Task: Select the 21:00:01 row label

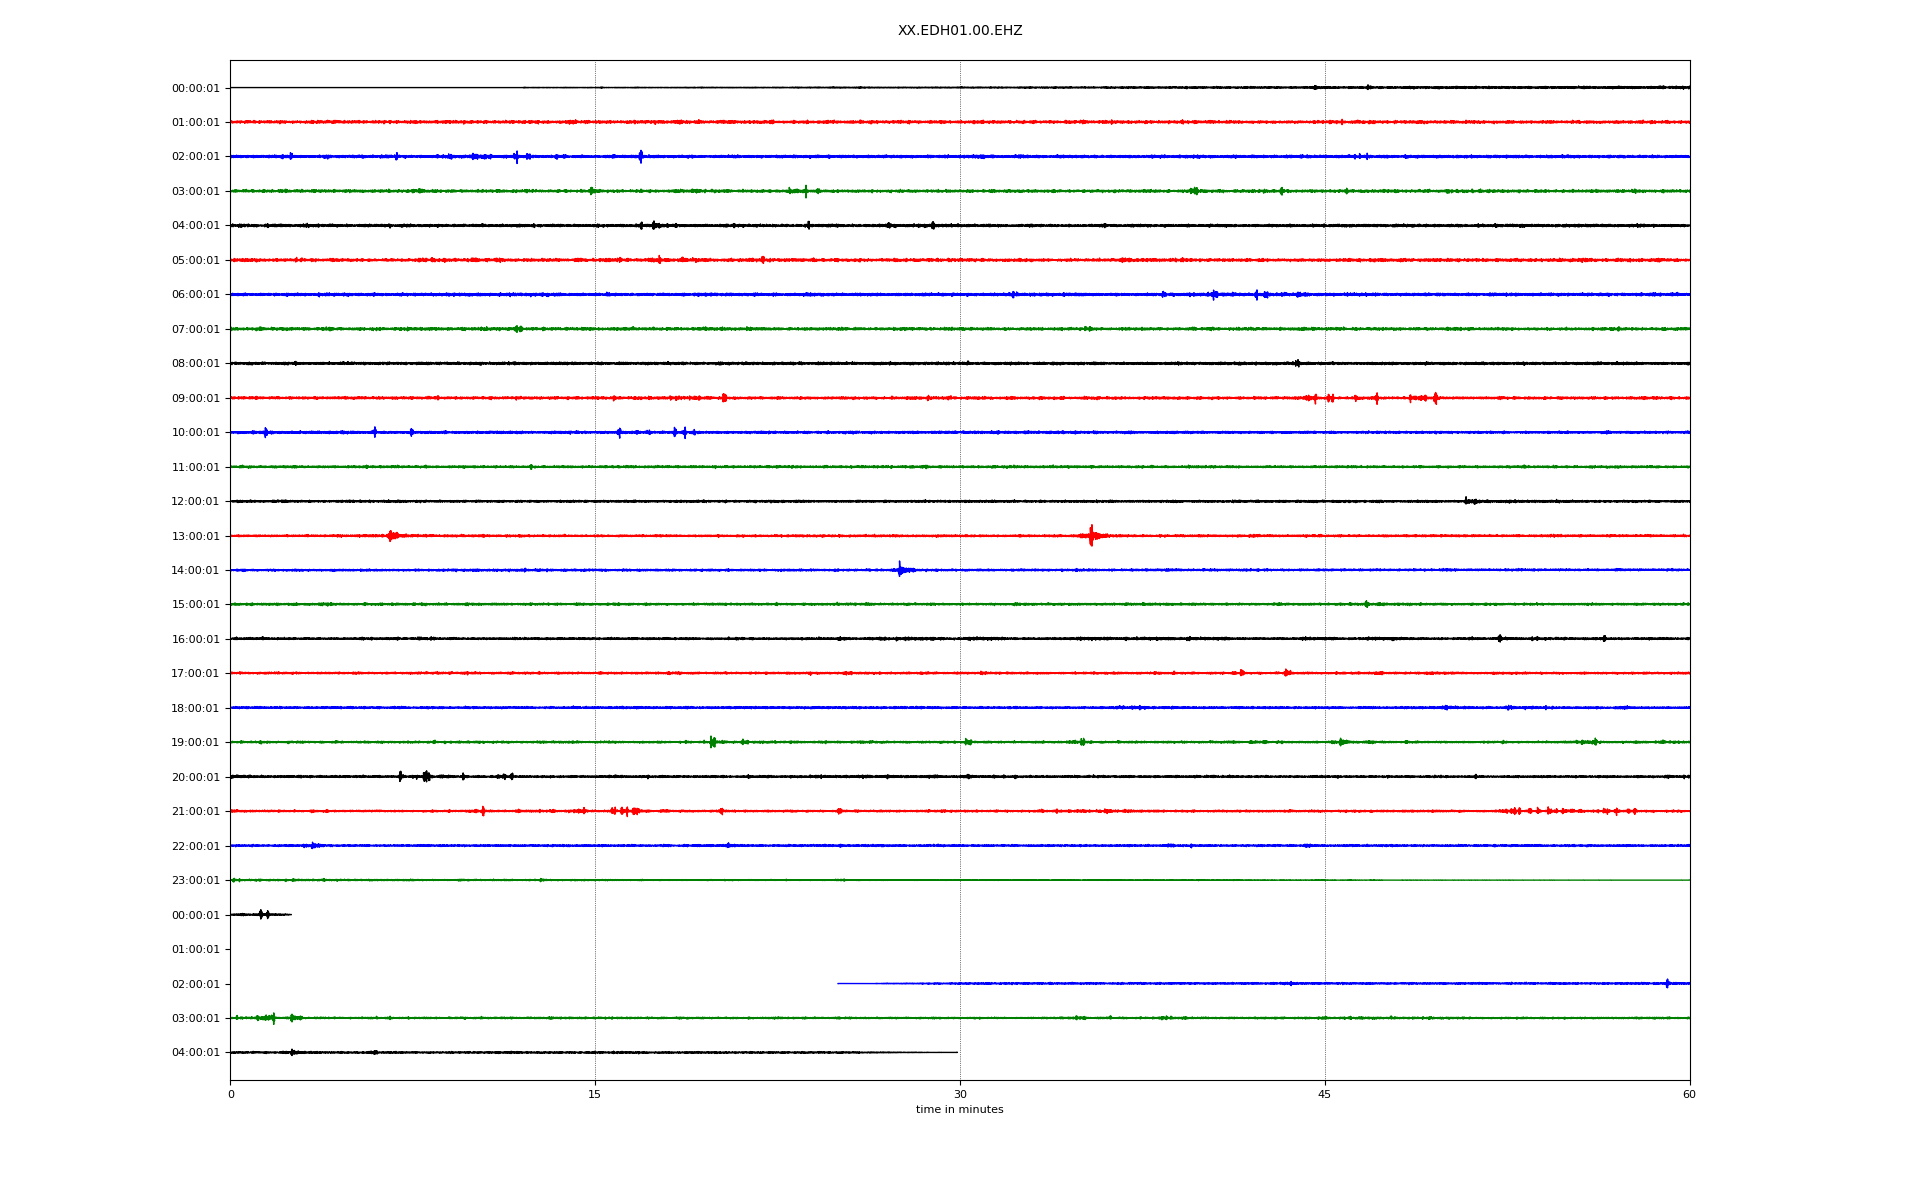Action: tap(195, 811)
